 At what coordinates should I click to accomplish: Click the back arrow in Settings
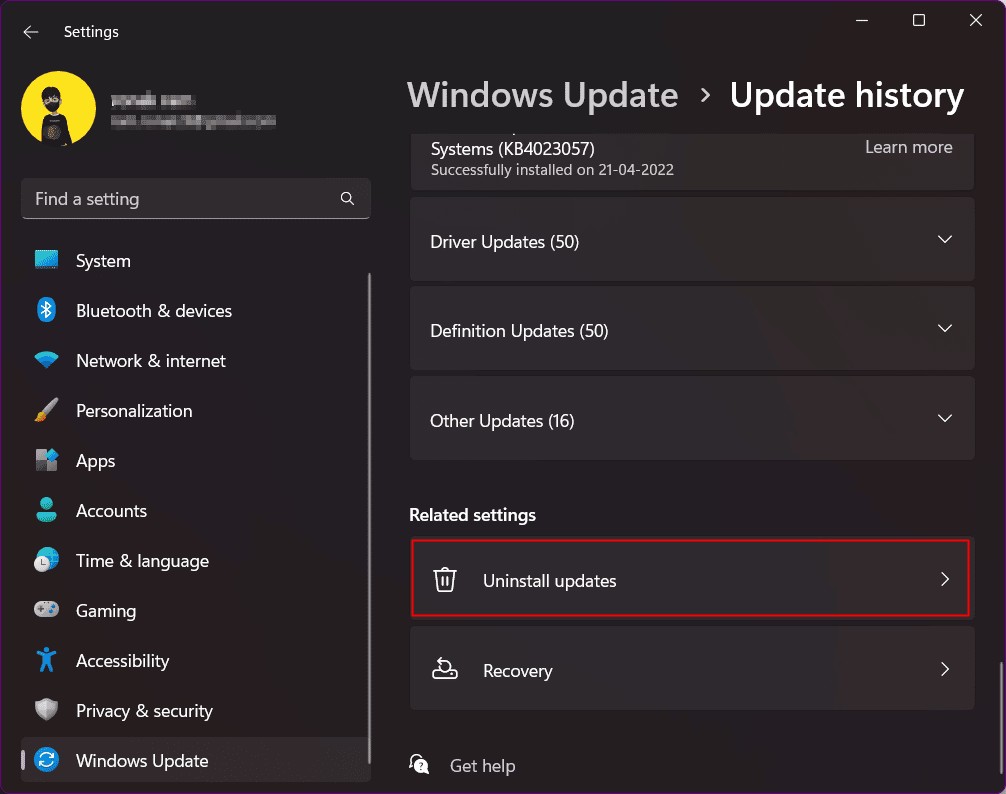[31, 32]
